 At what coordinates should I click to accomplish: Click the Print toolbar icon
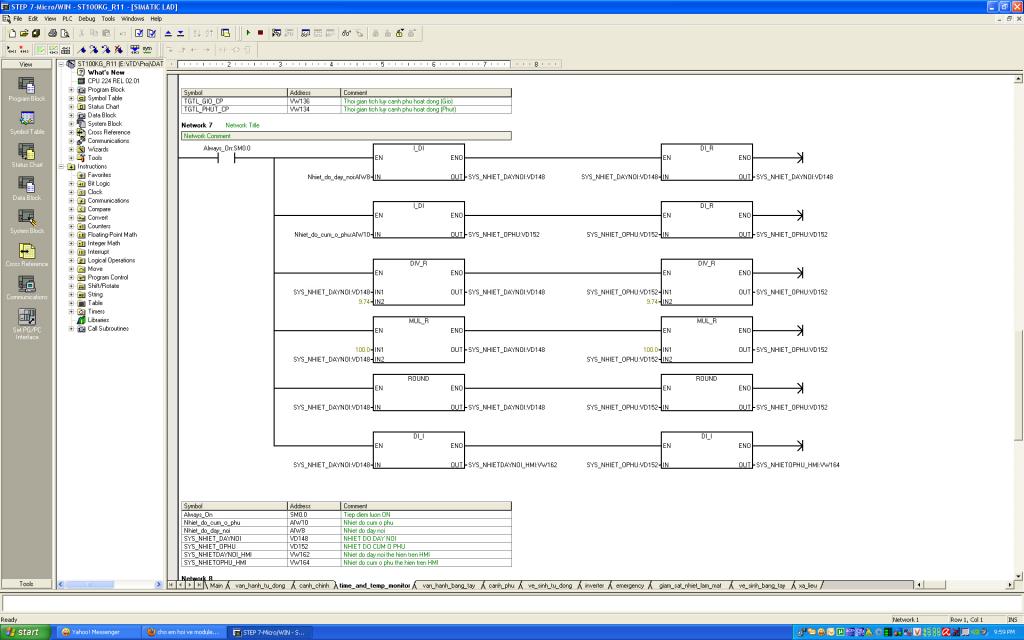coord(53,33)
